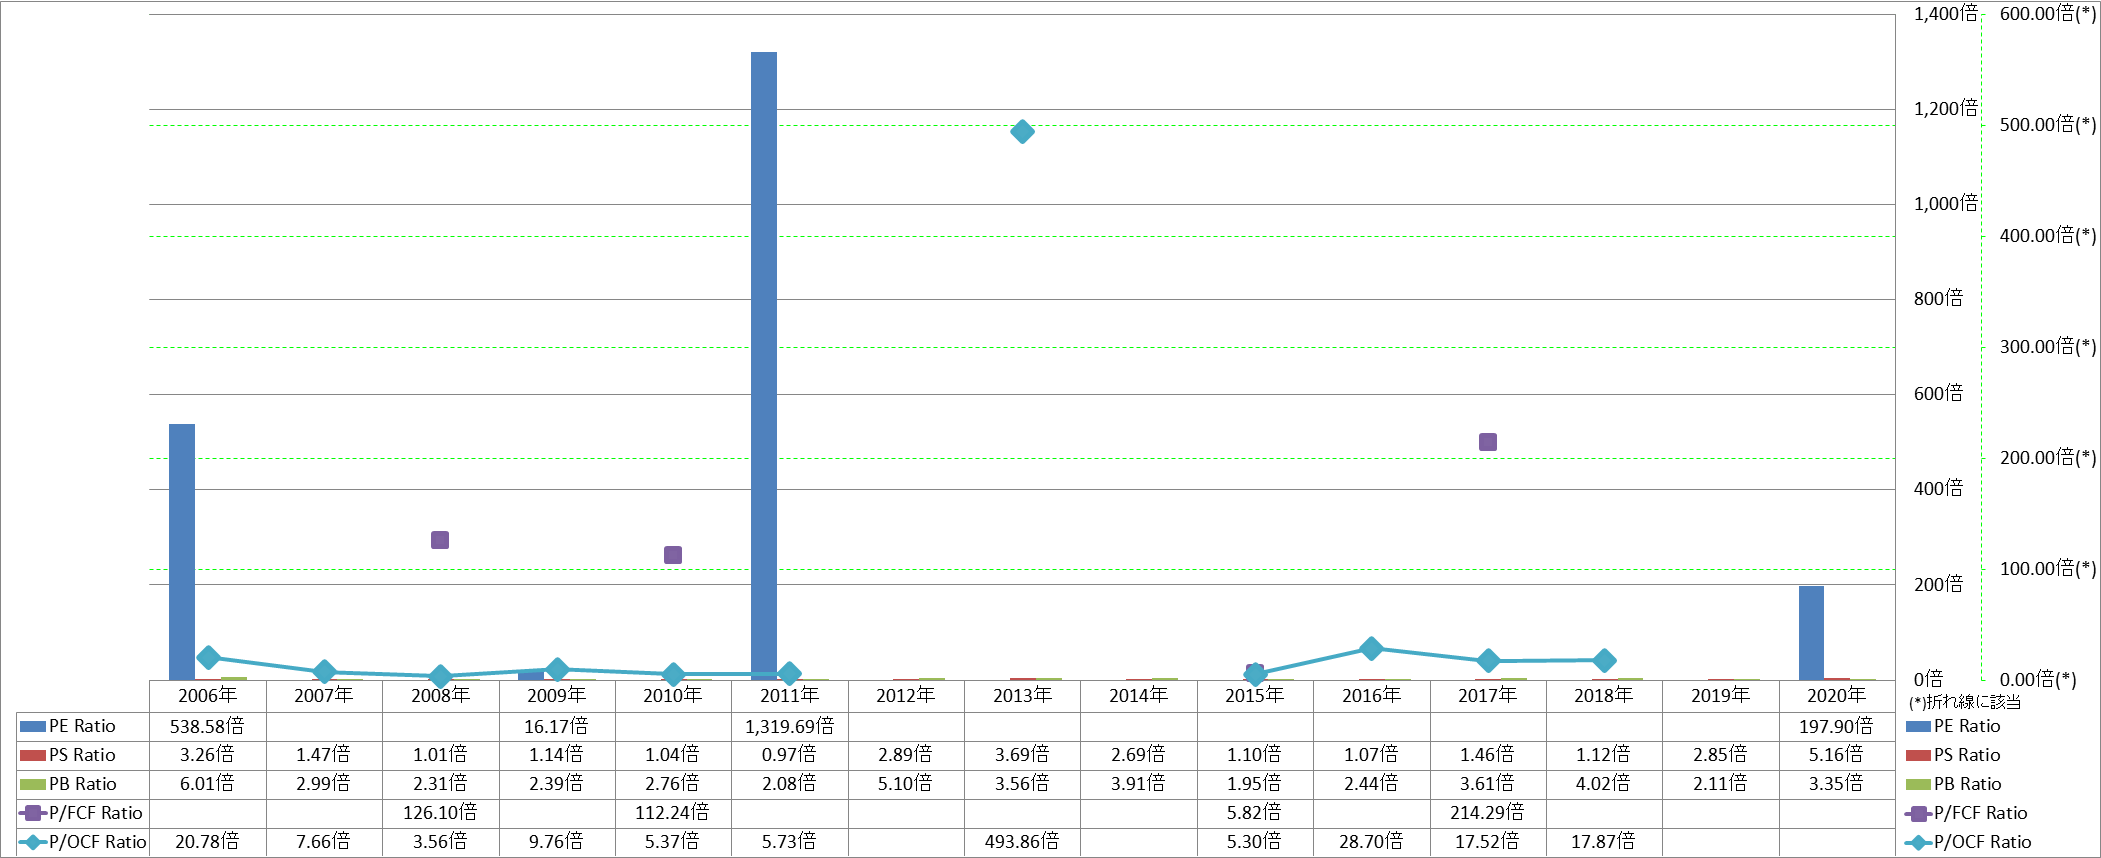Click the 17.87倍 P/OCF cell
2101x858 pixels.
1604,842
